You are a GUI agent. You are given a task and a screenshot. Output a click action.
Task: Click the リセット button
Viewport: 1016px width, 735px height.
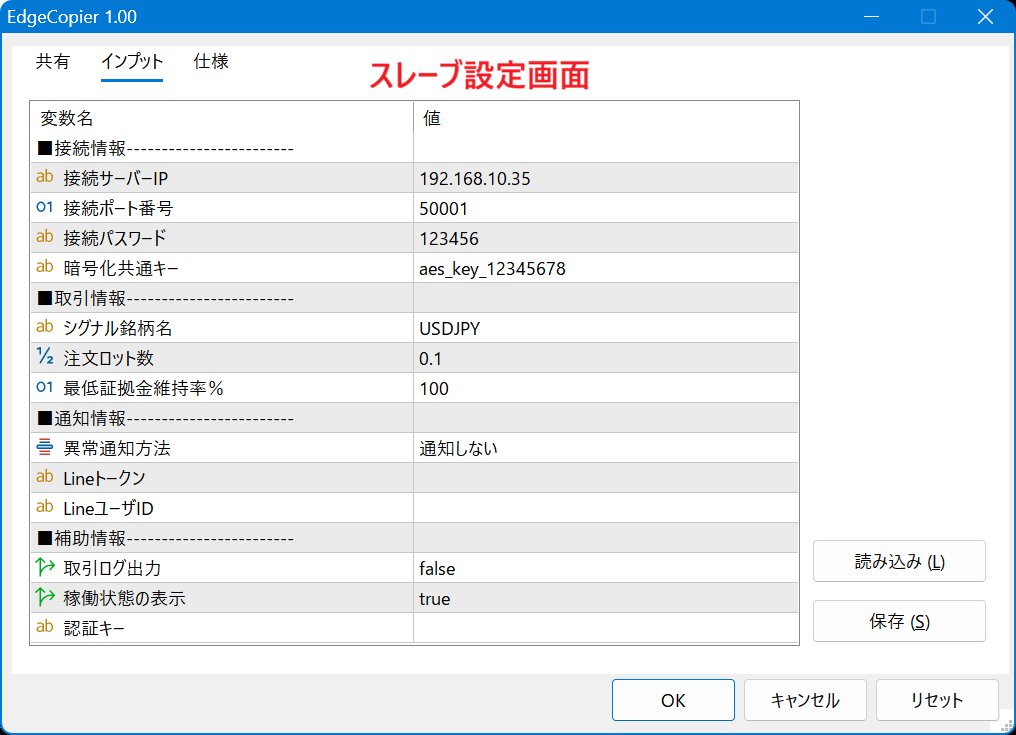click(x=937, y=700)
